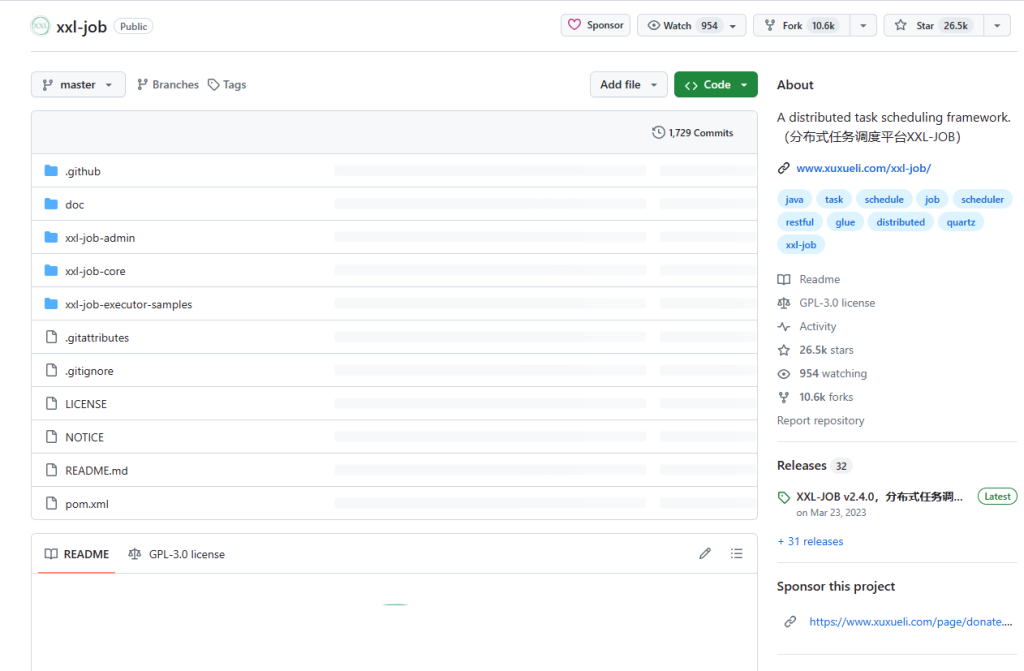Jump to Readme in About sidebar
Screen dimensions: 1024x671
coord(820,279)
